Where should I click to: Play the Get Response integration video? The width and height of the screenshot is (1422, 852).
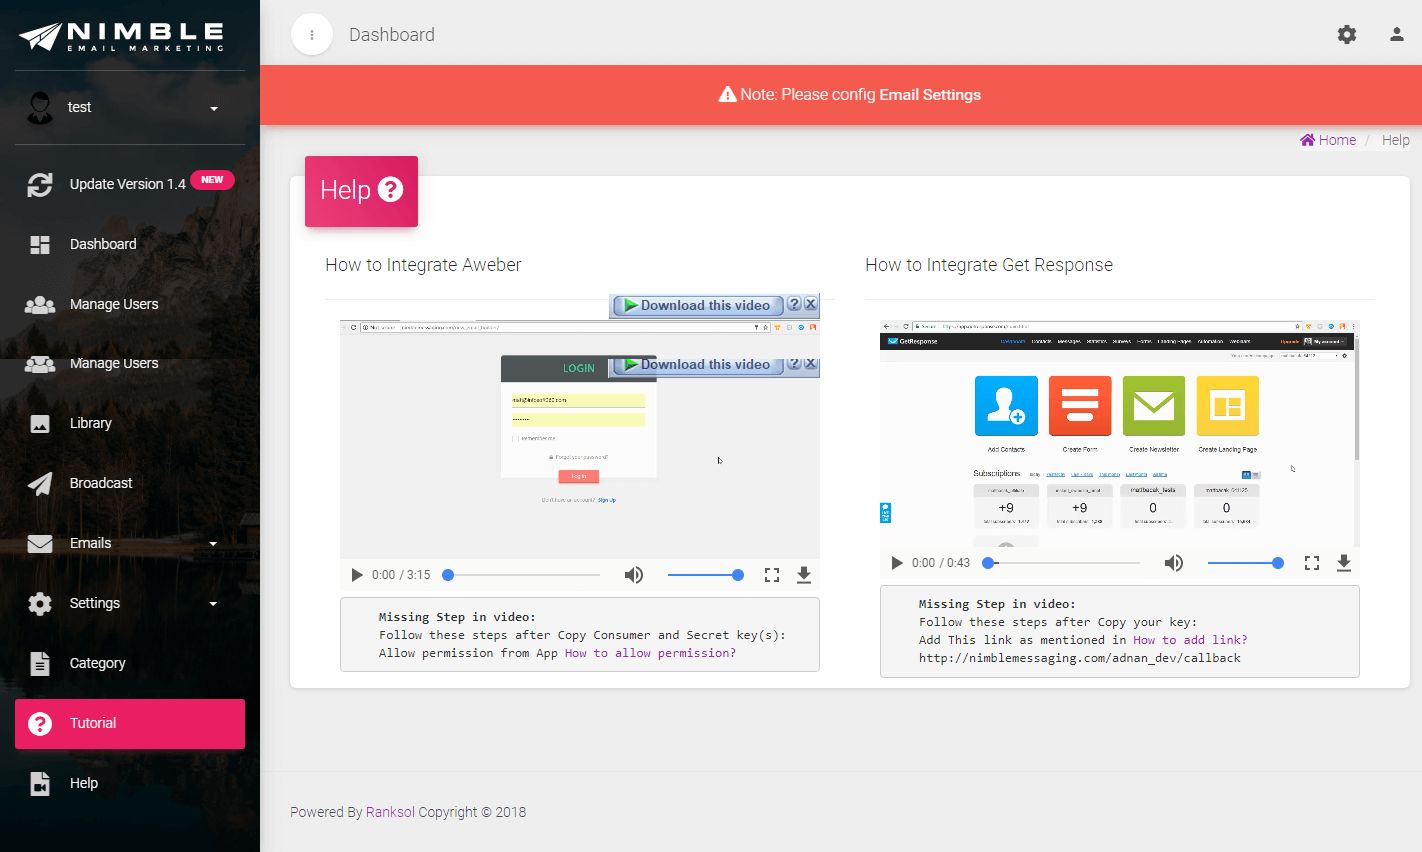pos(897,563)
